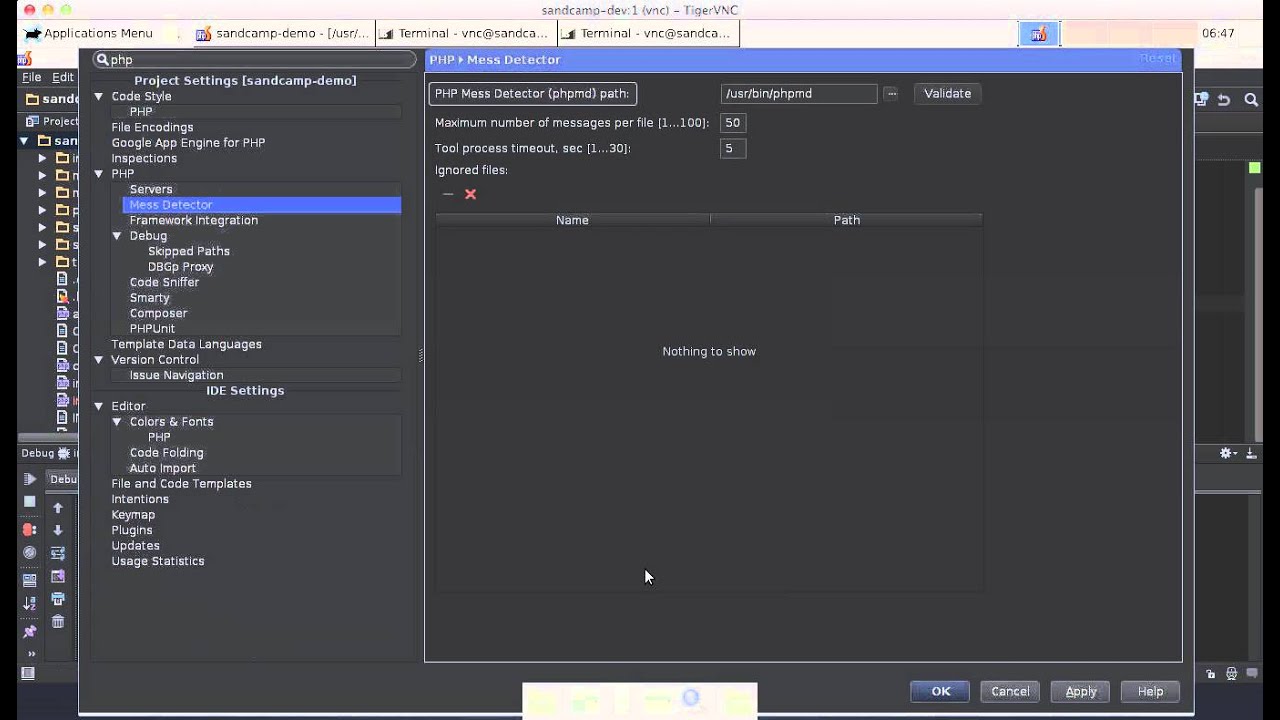
Task: Collapse the sandcamp project root folder arrow
Action: [25, 141]
